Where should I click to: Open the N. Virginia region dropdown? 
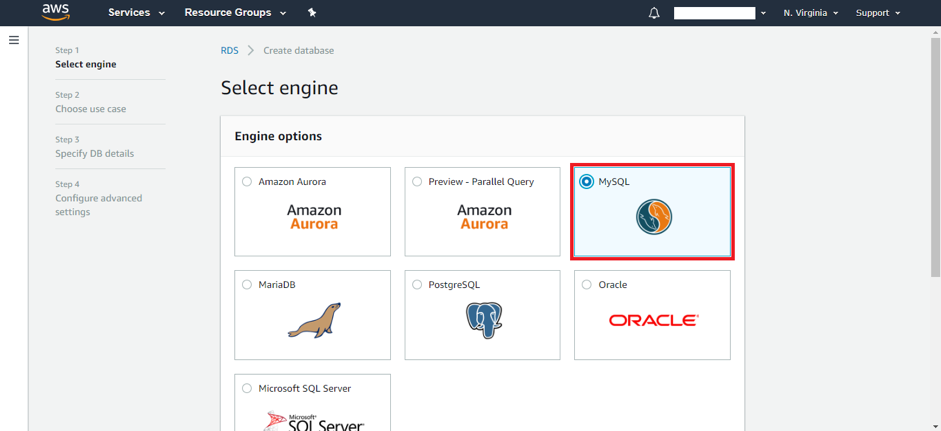810,13
